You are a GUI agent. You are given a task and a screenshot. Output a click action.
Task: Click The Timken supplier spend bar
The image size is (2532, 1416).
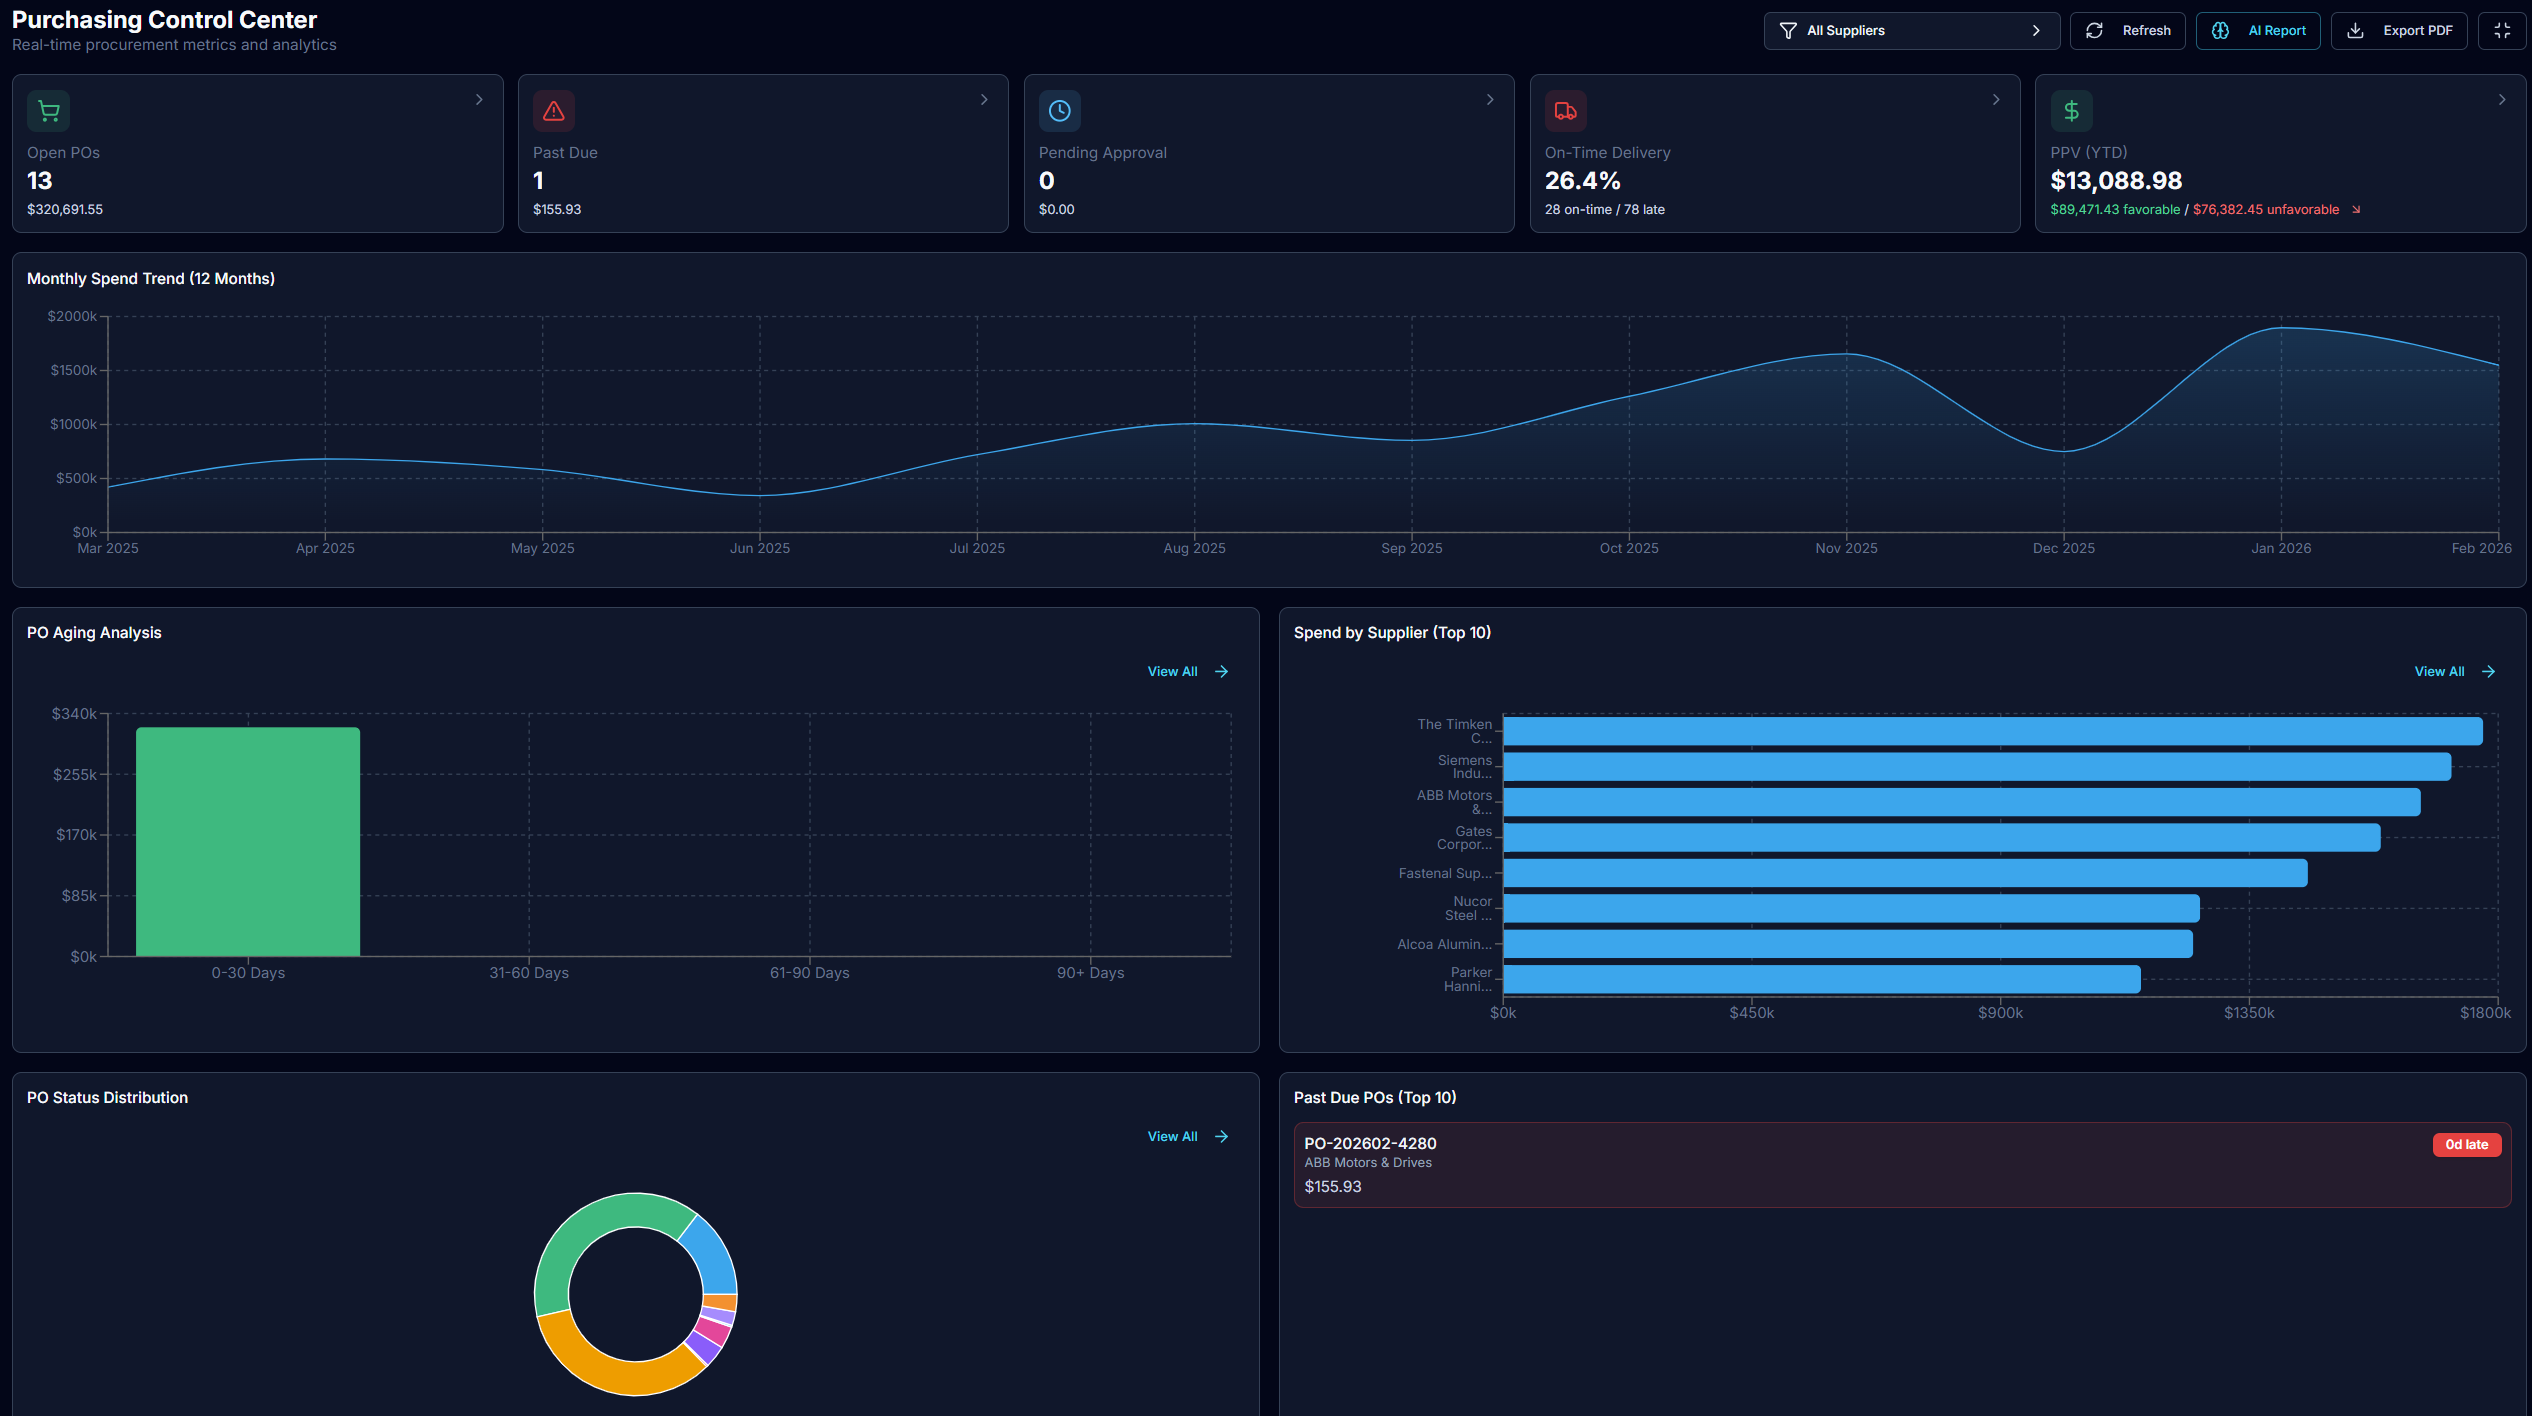pos(1992,731)
